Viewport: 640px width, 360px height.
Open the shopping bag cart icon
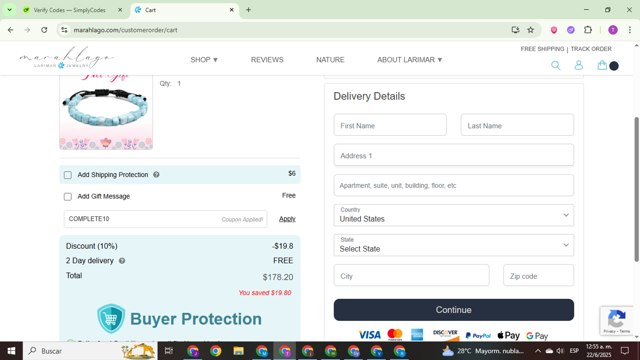pos(602,65)
